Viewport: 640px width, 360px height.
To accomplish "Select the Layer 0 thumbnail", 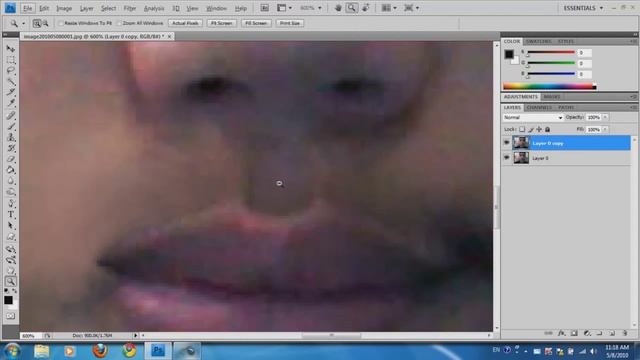I will 521,158.
